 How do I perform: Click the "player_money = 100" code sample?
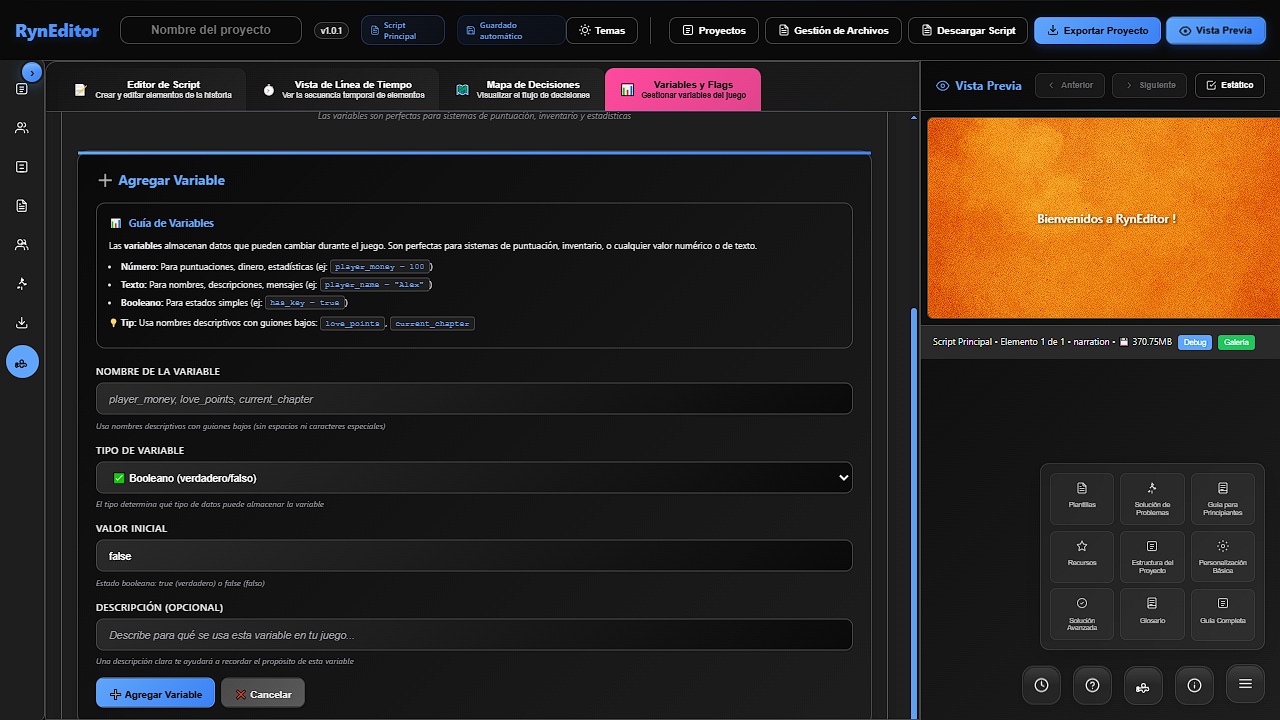pyautogui.click(x=380, y=267)
